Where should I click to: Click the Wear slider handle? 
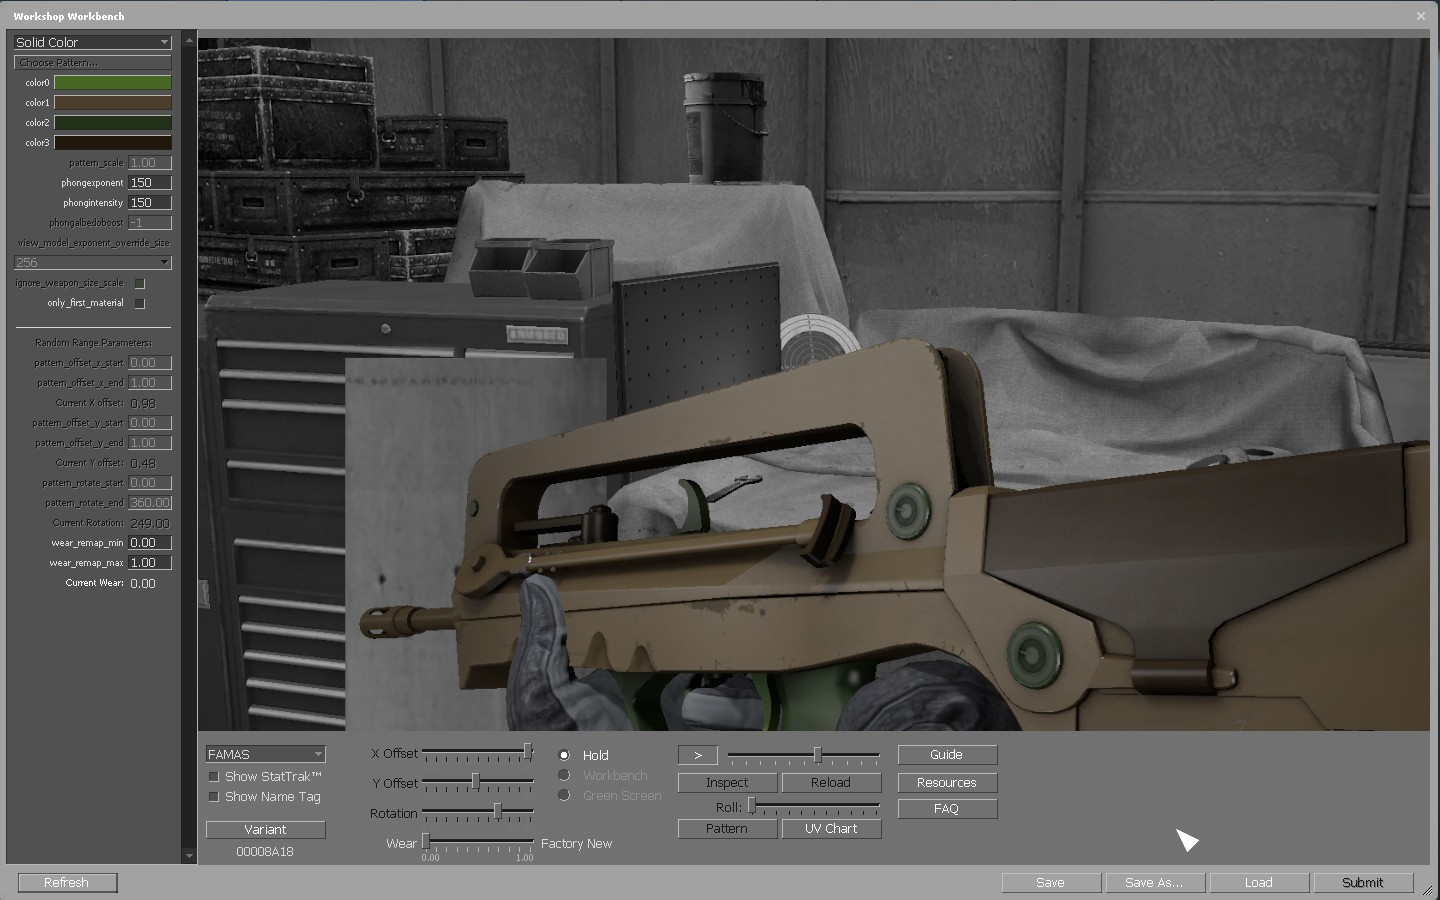click(425, 841)
